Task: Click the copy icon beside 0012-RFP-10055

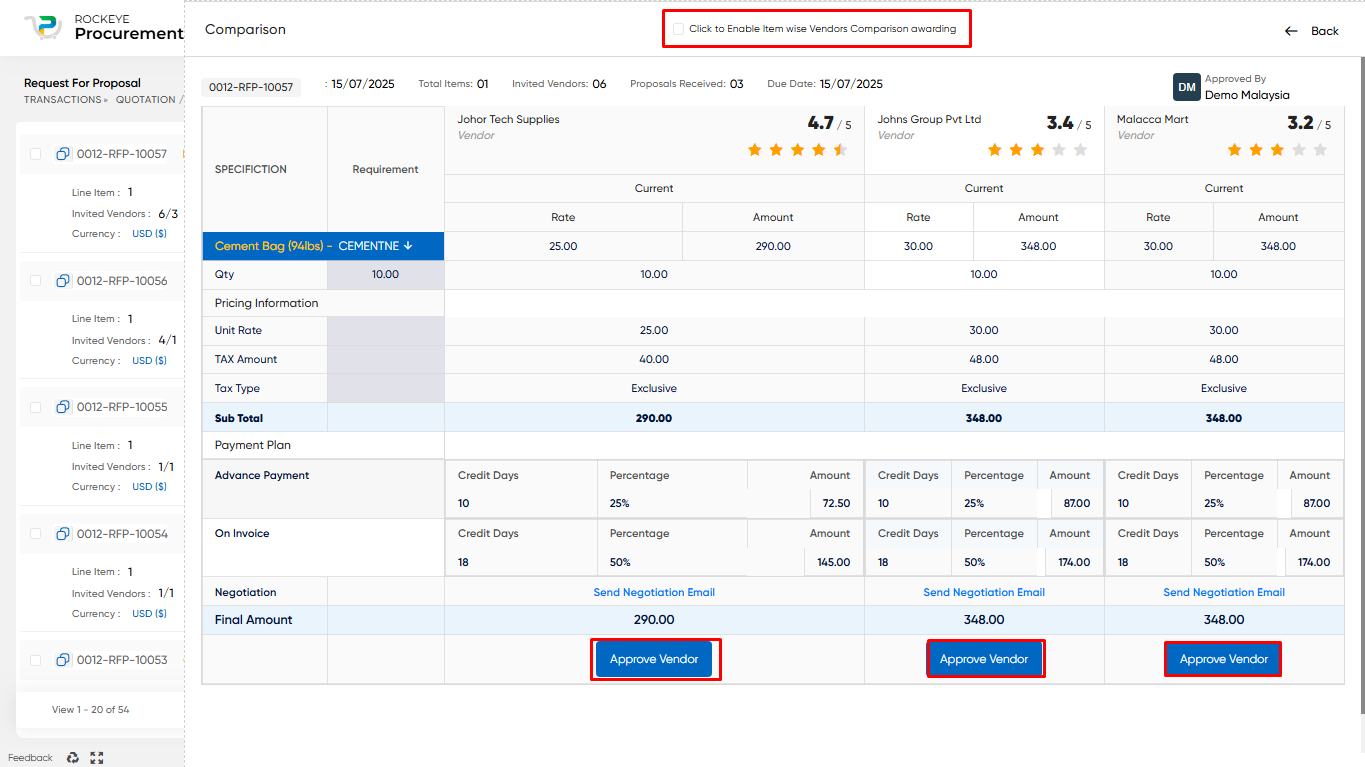Action: 63,407
